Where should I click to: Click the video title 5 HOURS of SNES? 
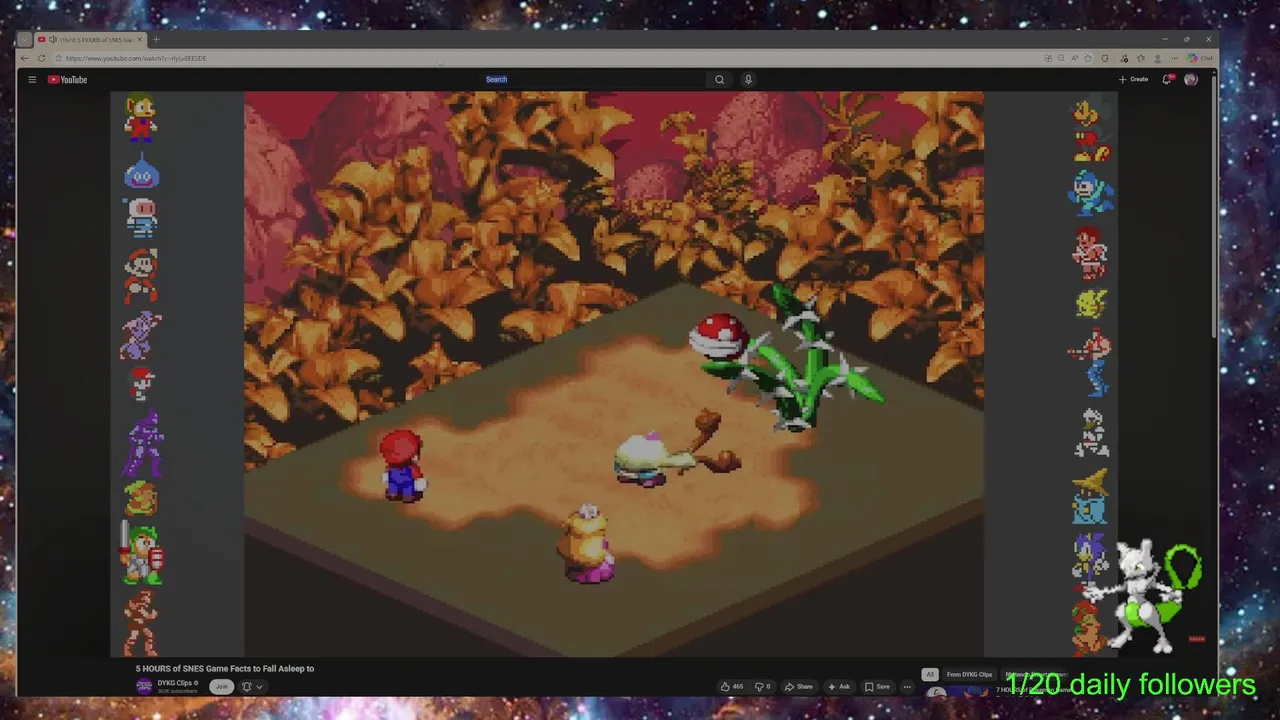tap(225, 668)
